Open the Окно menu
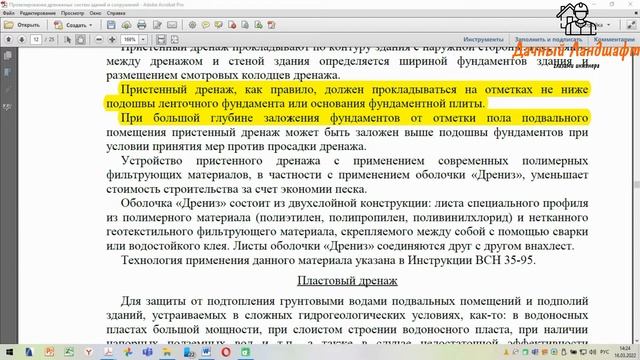Image resolution: width=640 pixels, height=360 pixels. click(95, 13)
